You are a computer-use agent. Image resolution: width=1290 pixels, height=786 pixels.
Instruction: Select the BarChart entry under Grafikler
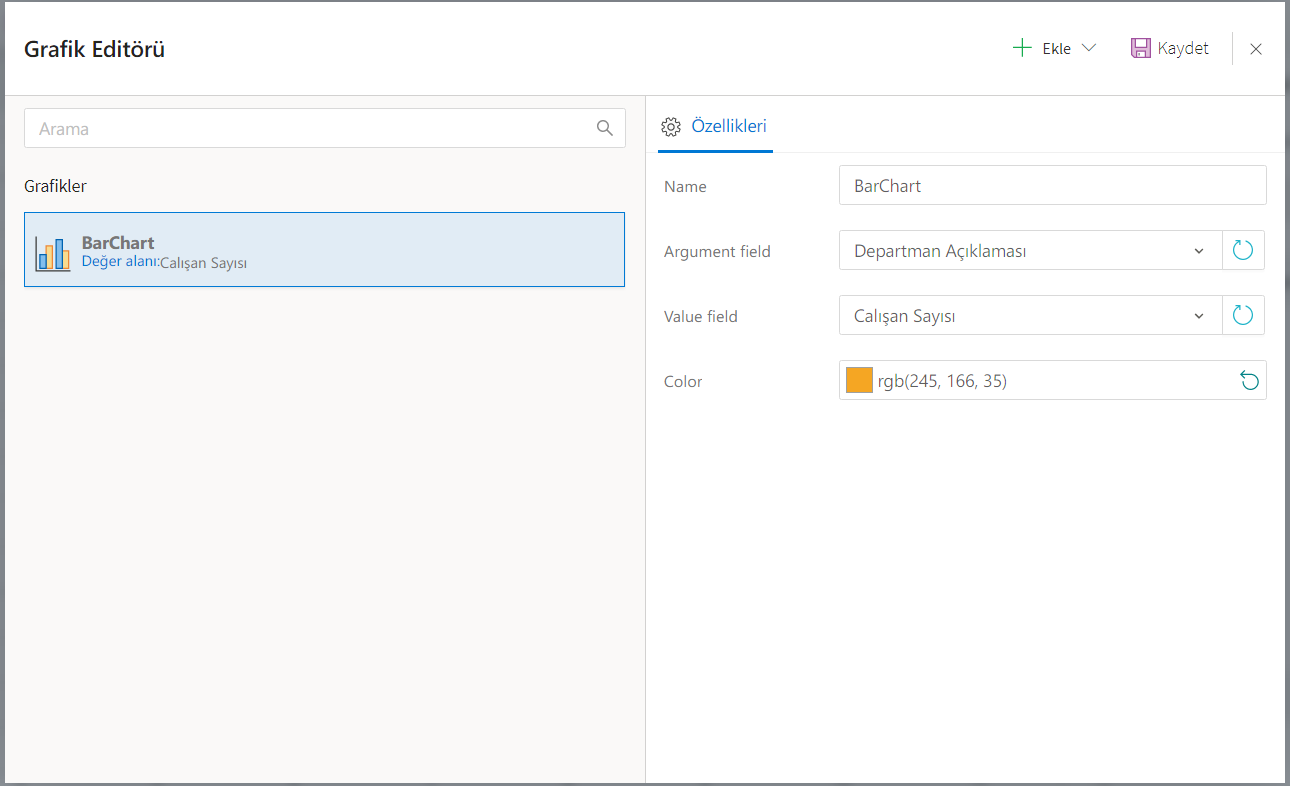click(324, 250)
